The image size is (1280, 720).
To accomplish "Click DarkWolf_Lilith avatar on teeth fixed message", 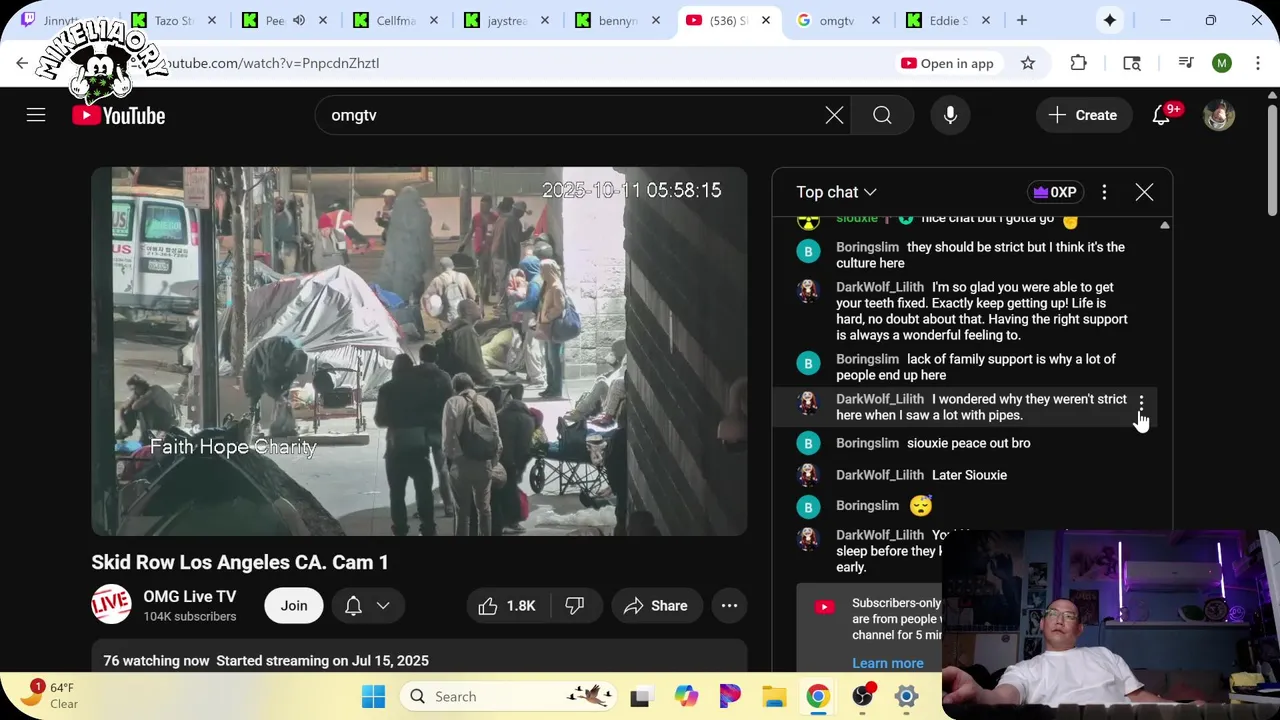I will 808,291.
